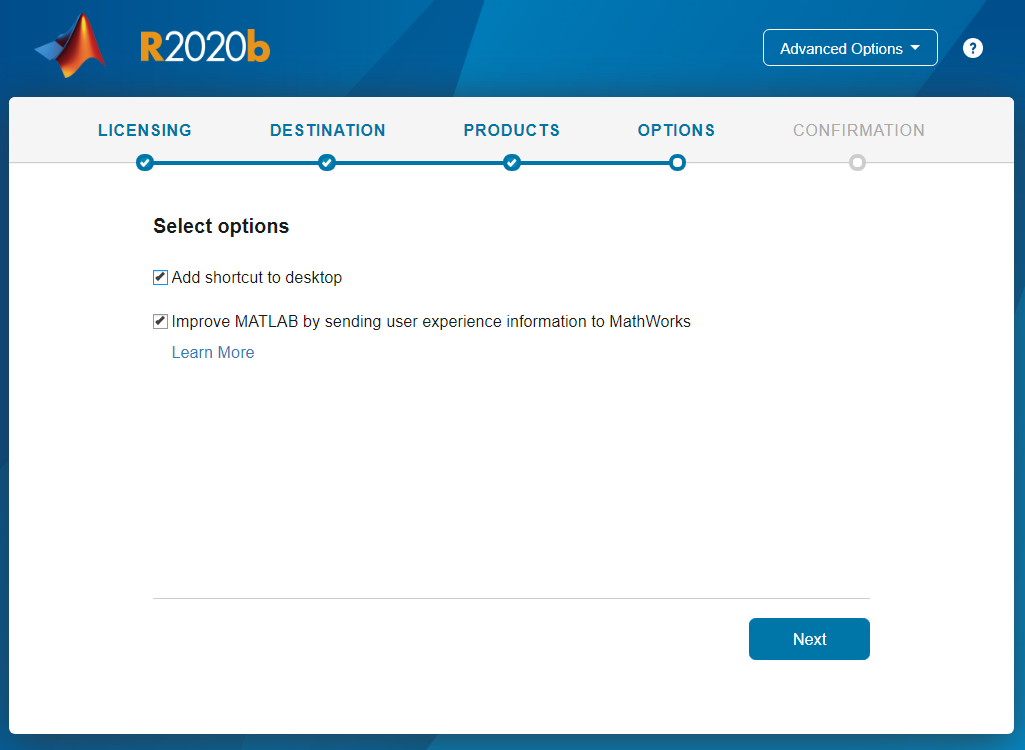Viewport: 1025px width, 750px height.
Task: Click the R2020b release logo text
Action: pos(205,47)
